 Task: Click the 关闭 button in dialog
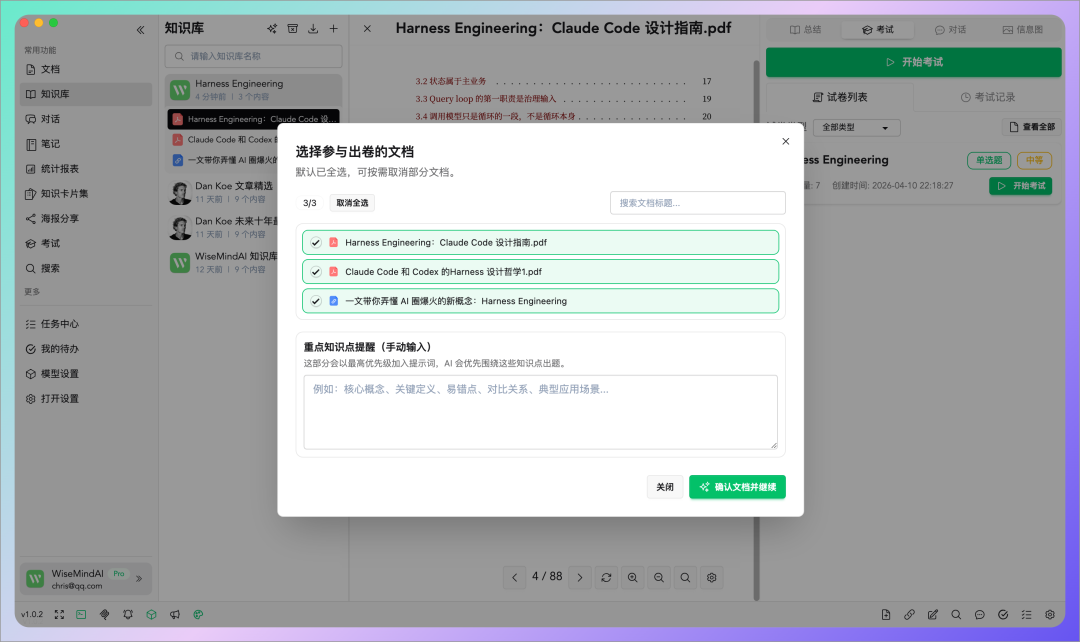coord(665,487)
